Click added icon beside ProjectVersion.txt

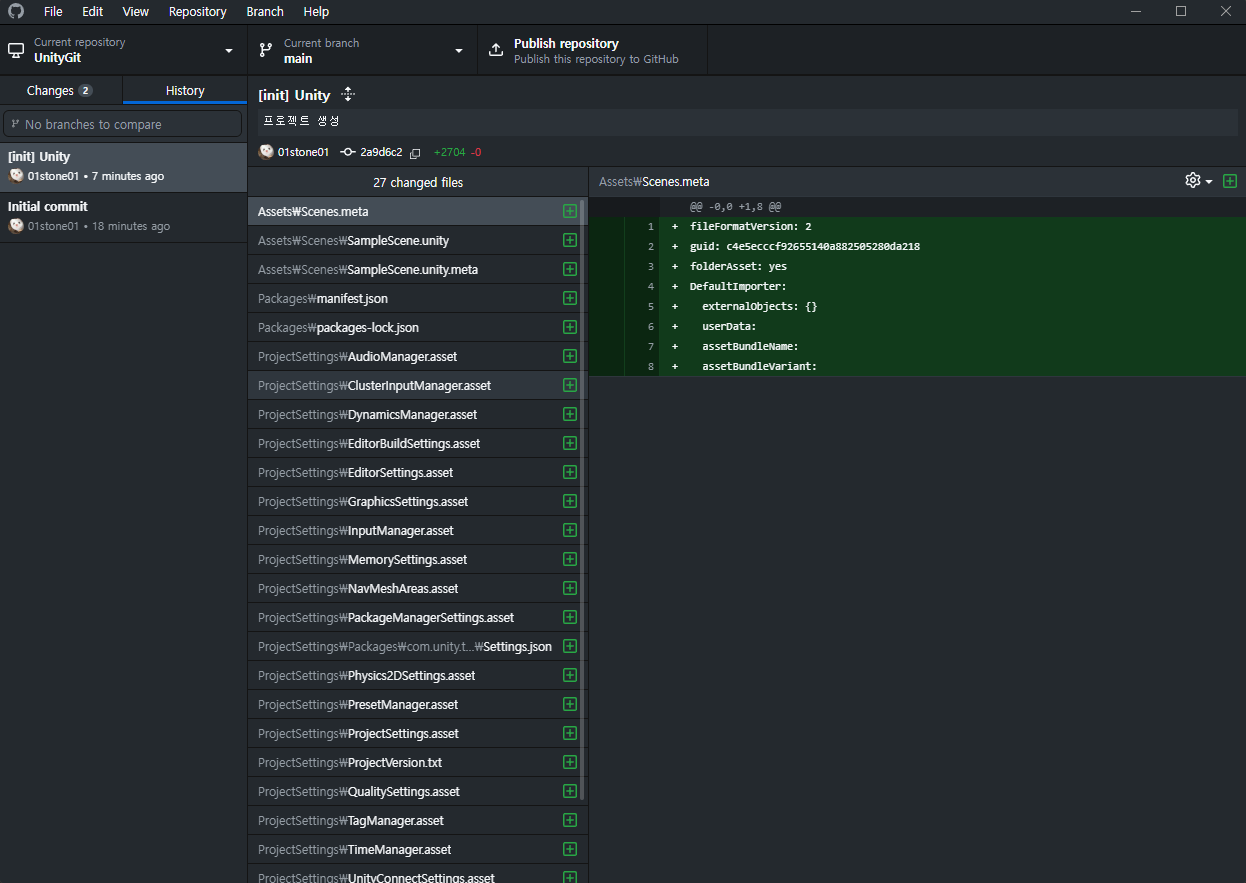coord(570,762)
